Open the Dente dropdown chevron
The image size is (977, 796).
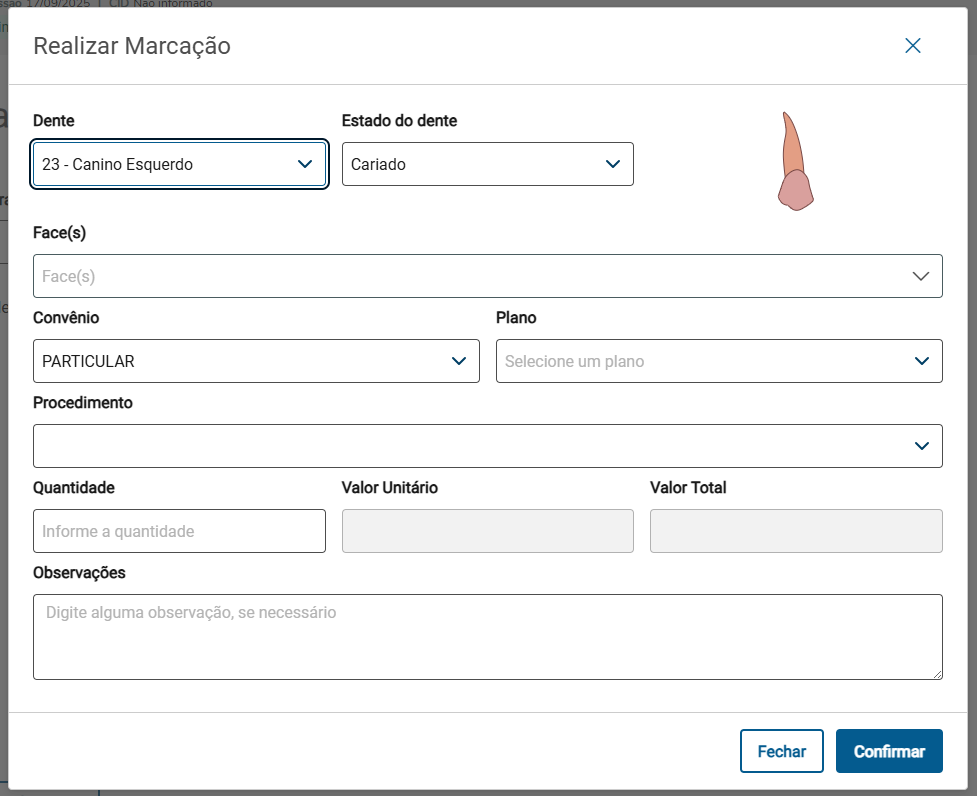pyautogui.click(x=305, y=164)
